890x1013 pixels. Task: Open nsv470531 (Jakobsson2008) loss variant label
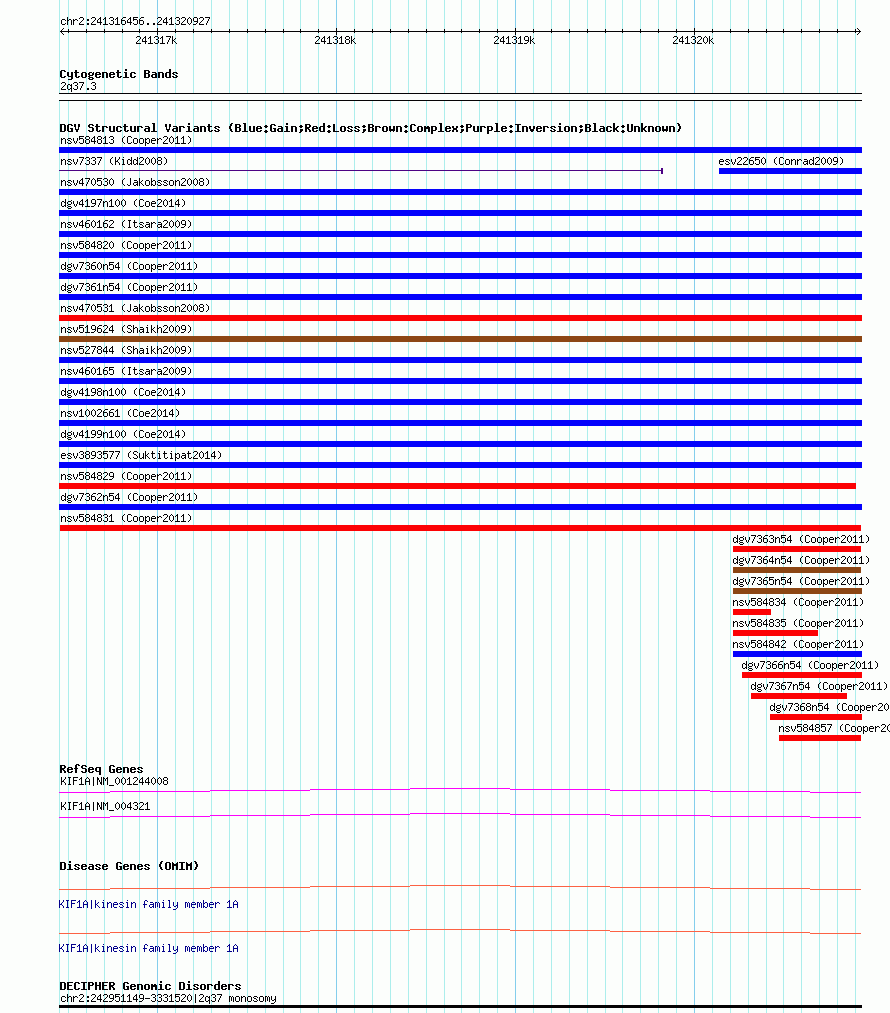[x=135, y=308]
